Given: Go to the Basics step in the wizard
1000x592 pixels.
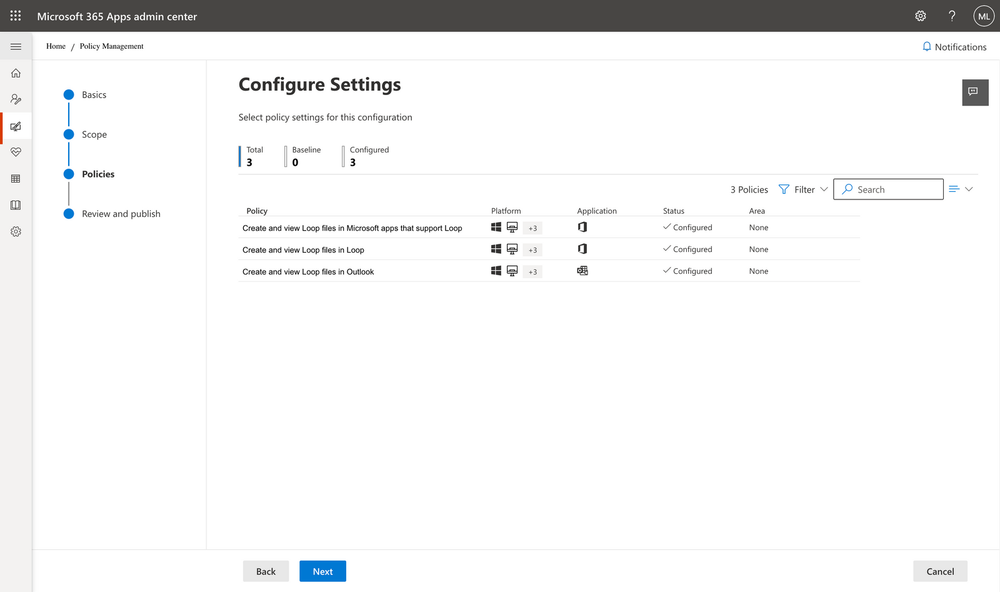Looking at the screenshot, I should click(93, 94).
